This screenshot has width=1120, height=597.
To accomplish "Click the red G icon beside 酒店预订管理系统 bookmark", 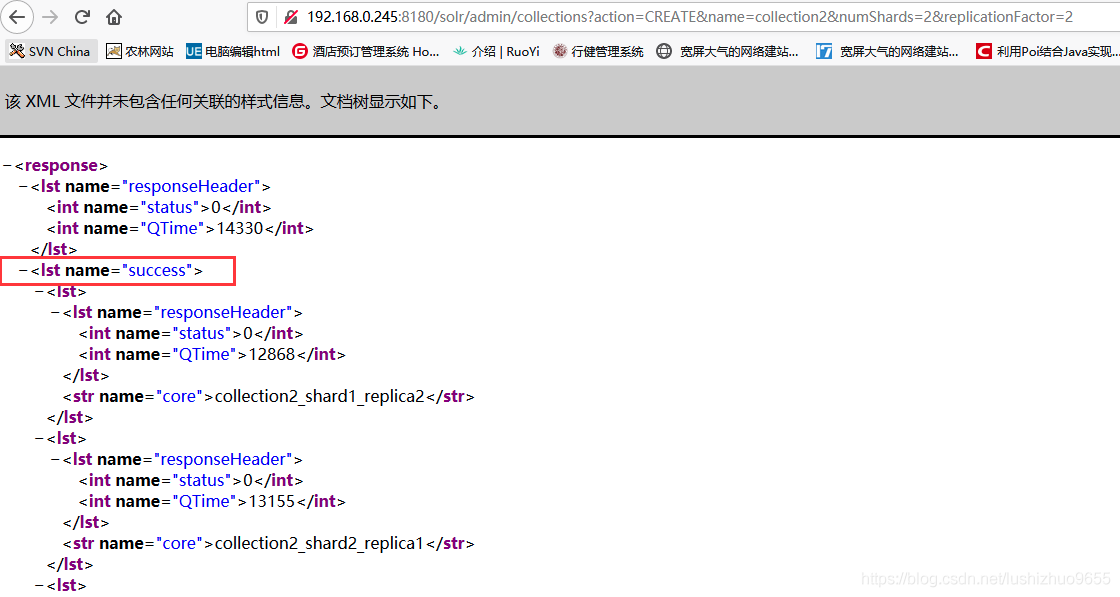I will 299,51.
